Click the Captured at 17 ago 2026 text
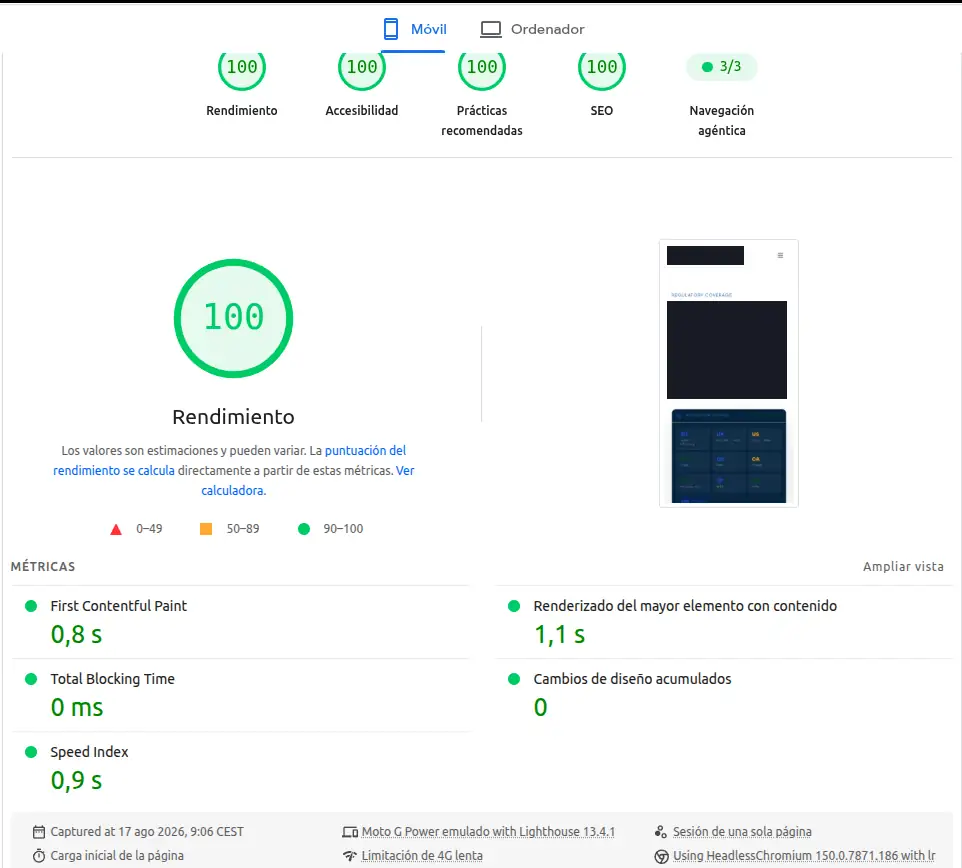Viewport: 962px width, 868px height. tap(147, 832)
